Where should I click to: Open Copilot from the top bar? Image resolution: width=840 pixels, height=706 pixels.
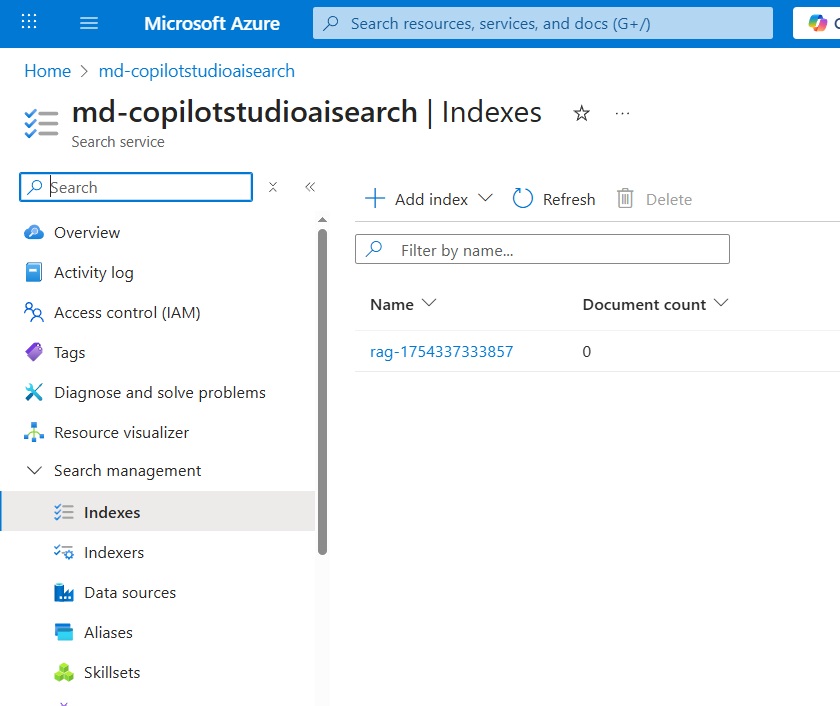click(818, 23)
